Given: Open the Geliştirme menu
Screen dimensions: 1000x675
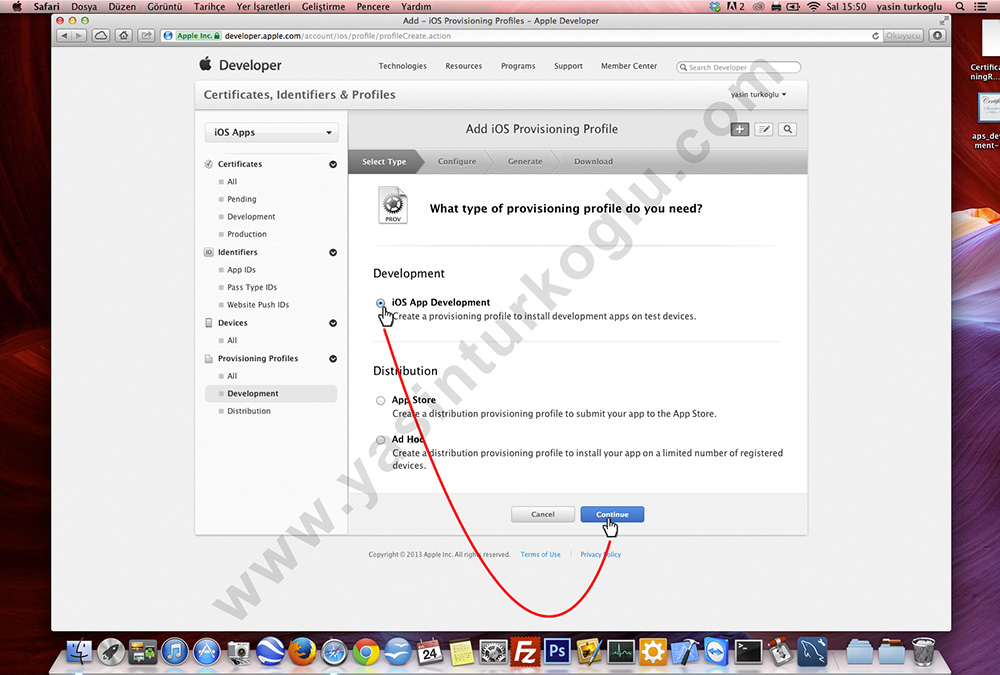Looking at the screenshot, I should tap(323, 6).
